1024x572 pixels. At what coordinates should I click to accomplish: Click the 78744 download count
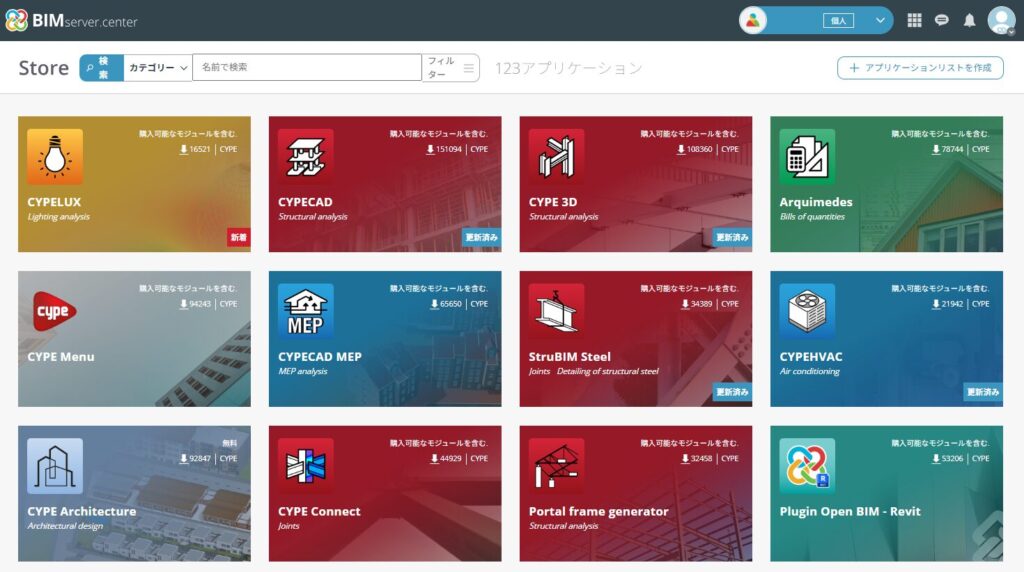coord(952,149)
